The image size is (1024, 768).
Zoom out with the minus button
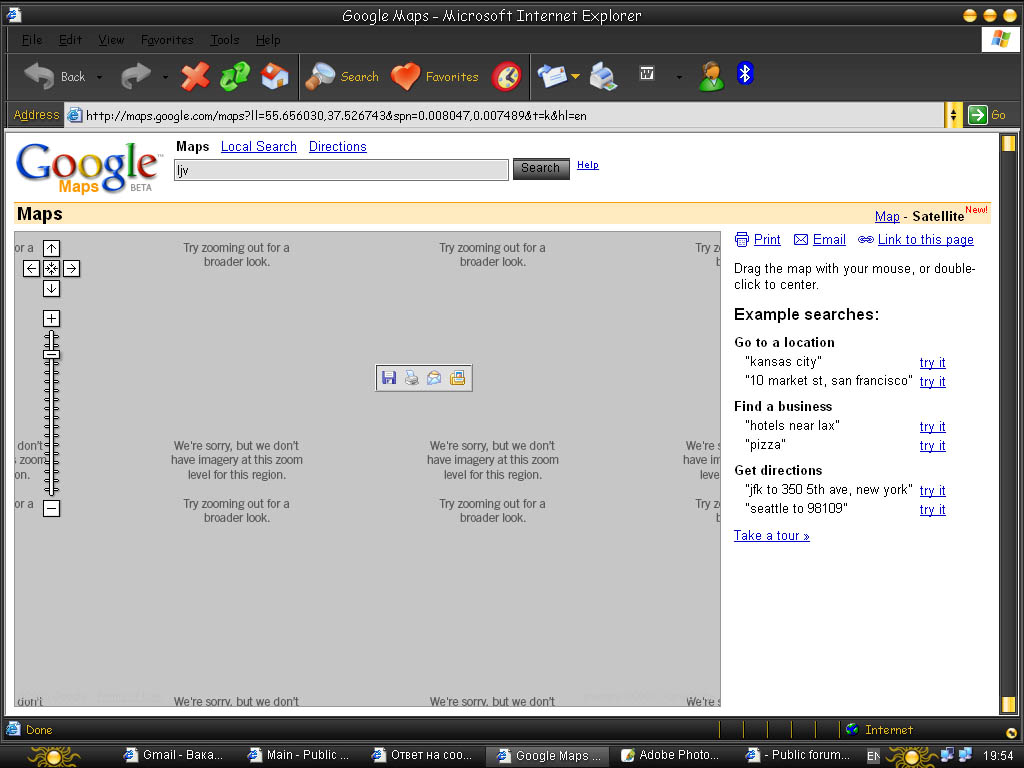click(52, 508)
